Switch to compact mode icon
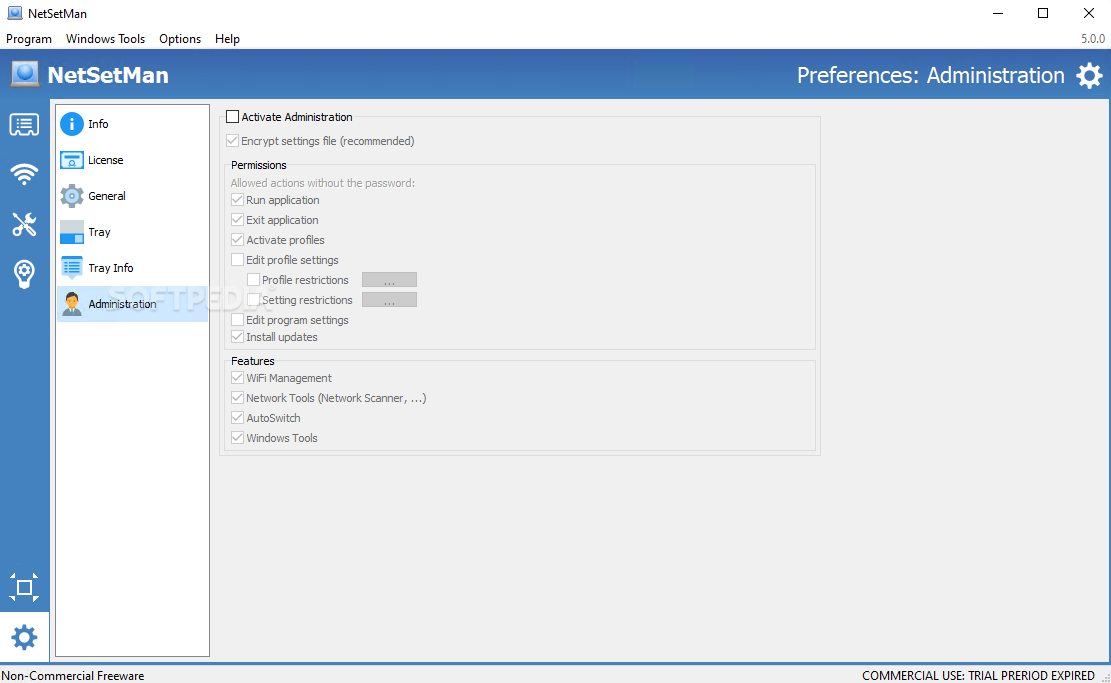Viewport: 1111px width, 683px height. pos(24,587)
